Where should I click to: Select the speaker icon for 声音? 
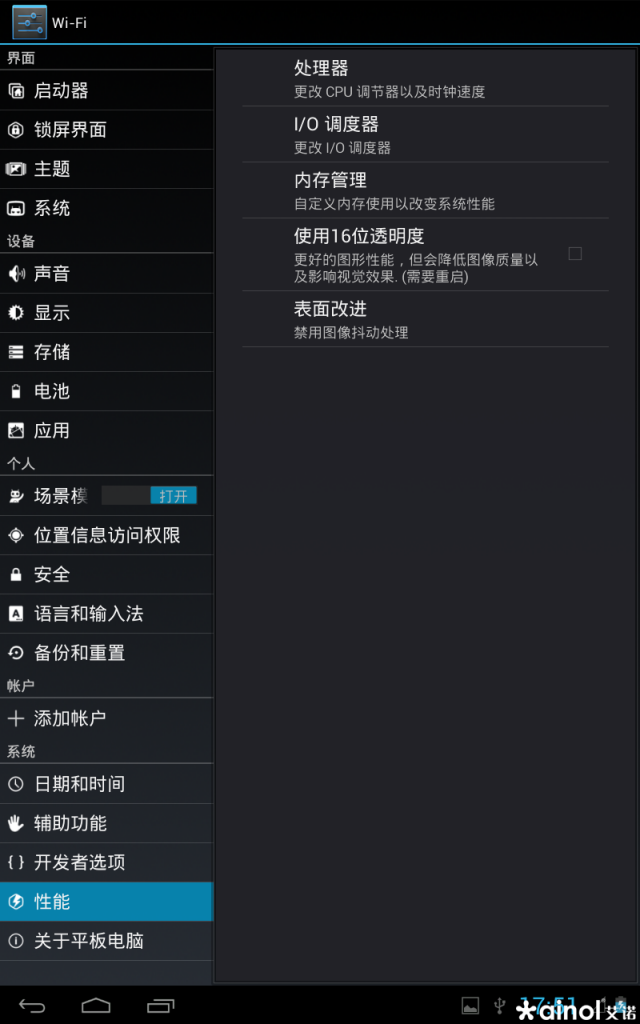click(x=16, y=274)
